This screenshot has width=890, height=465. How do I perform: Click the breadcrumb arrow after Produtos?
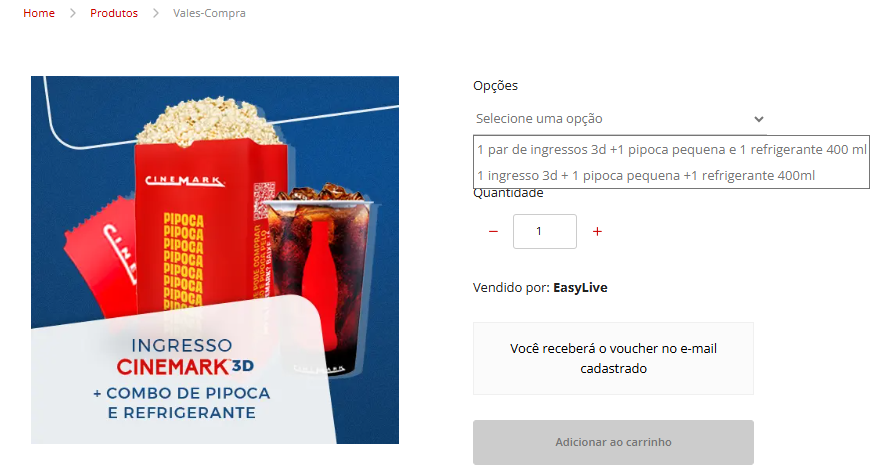pos(156,13)
